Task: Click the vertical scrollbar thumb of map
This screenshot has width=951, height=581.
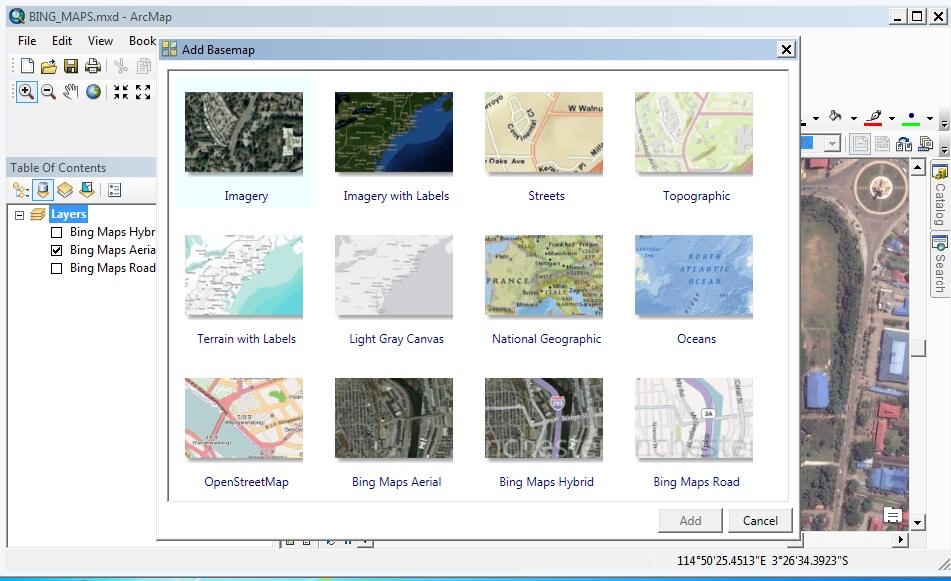Action: pyautogui.click(x=918, y=349)
